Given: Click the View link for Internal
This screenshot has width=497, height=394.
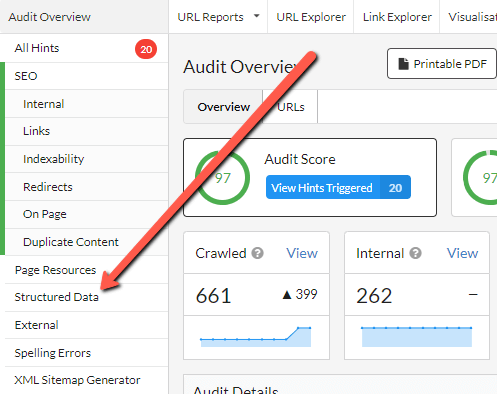Looking at the screenshot, I should (x=462, y=253).
